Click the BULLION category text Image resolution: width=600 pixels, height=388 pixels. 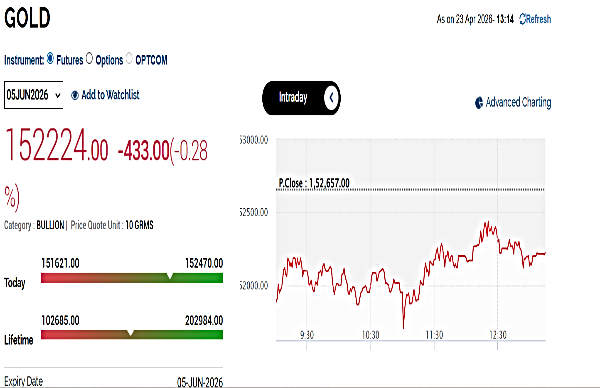[x=50, y=225]
